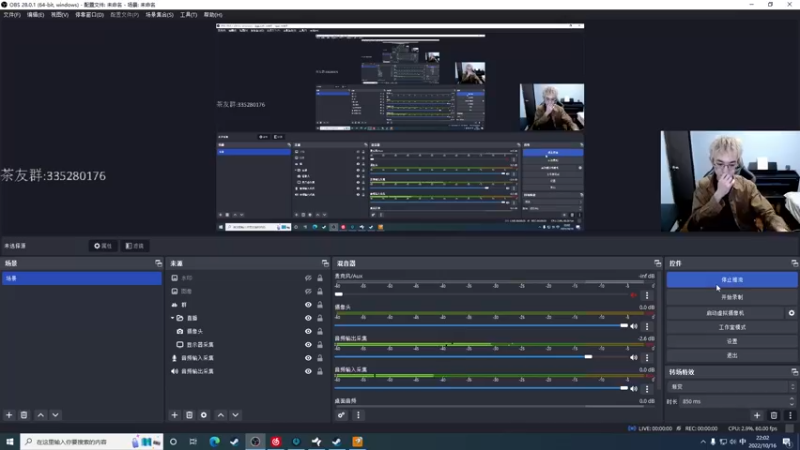Image resolution: width=800 pixels, height=450 pixels.
Task: Open the 停靠窗口(D) menu
Action: 89,15
